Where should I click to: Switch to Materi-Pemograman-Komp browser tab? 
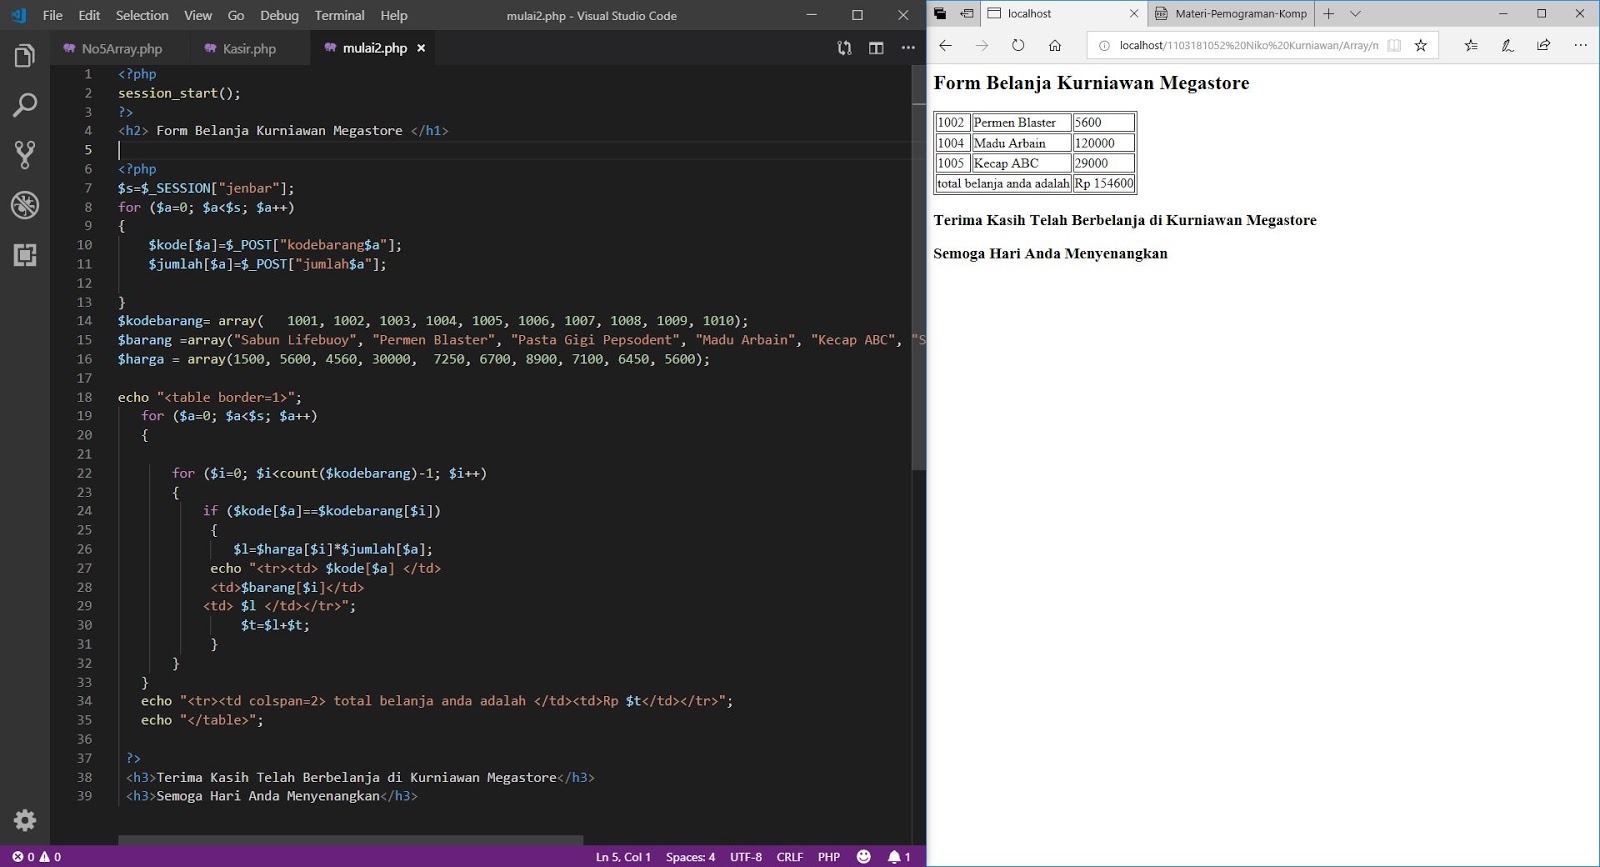[1230, 14]
